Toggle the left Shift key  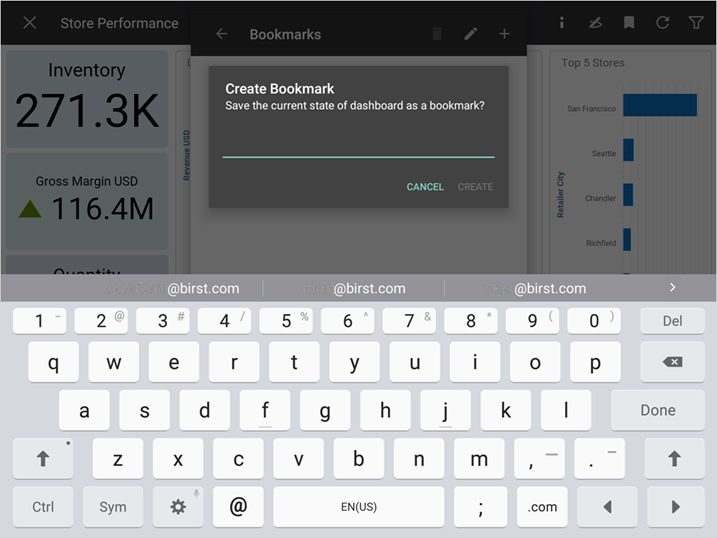click(x=43, y=459)
